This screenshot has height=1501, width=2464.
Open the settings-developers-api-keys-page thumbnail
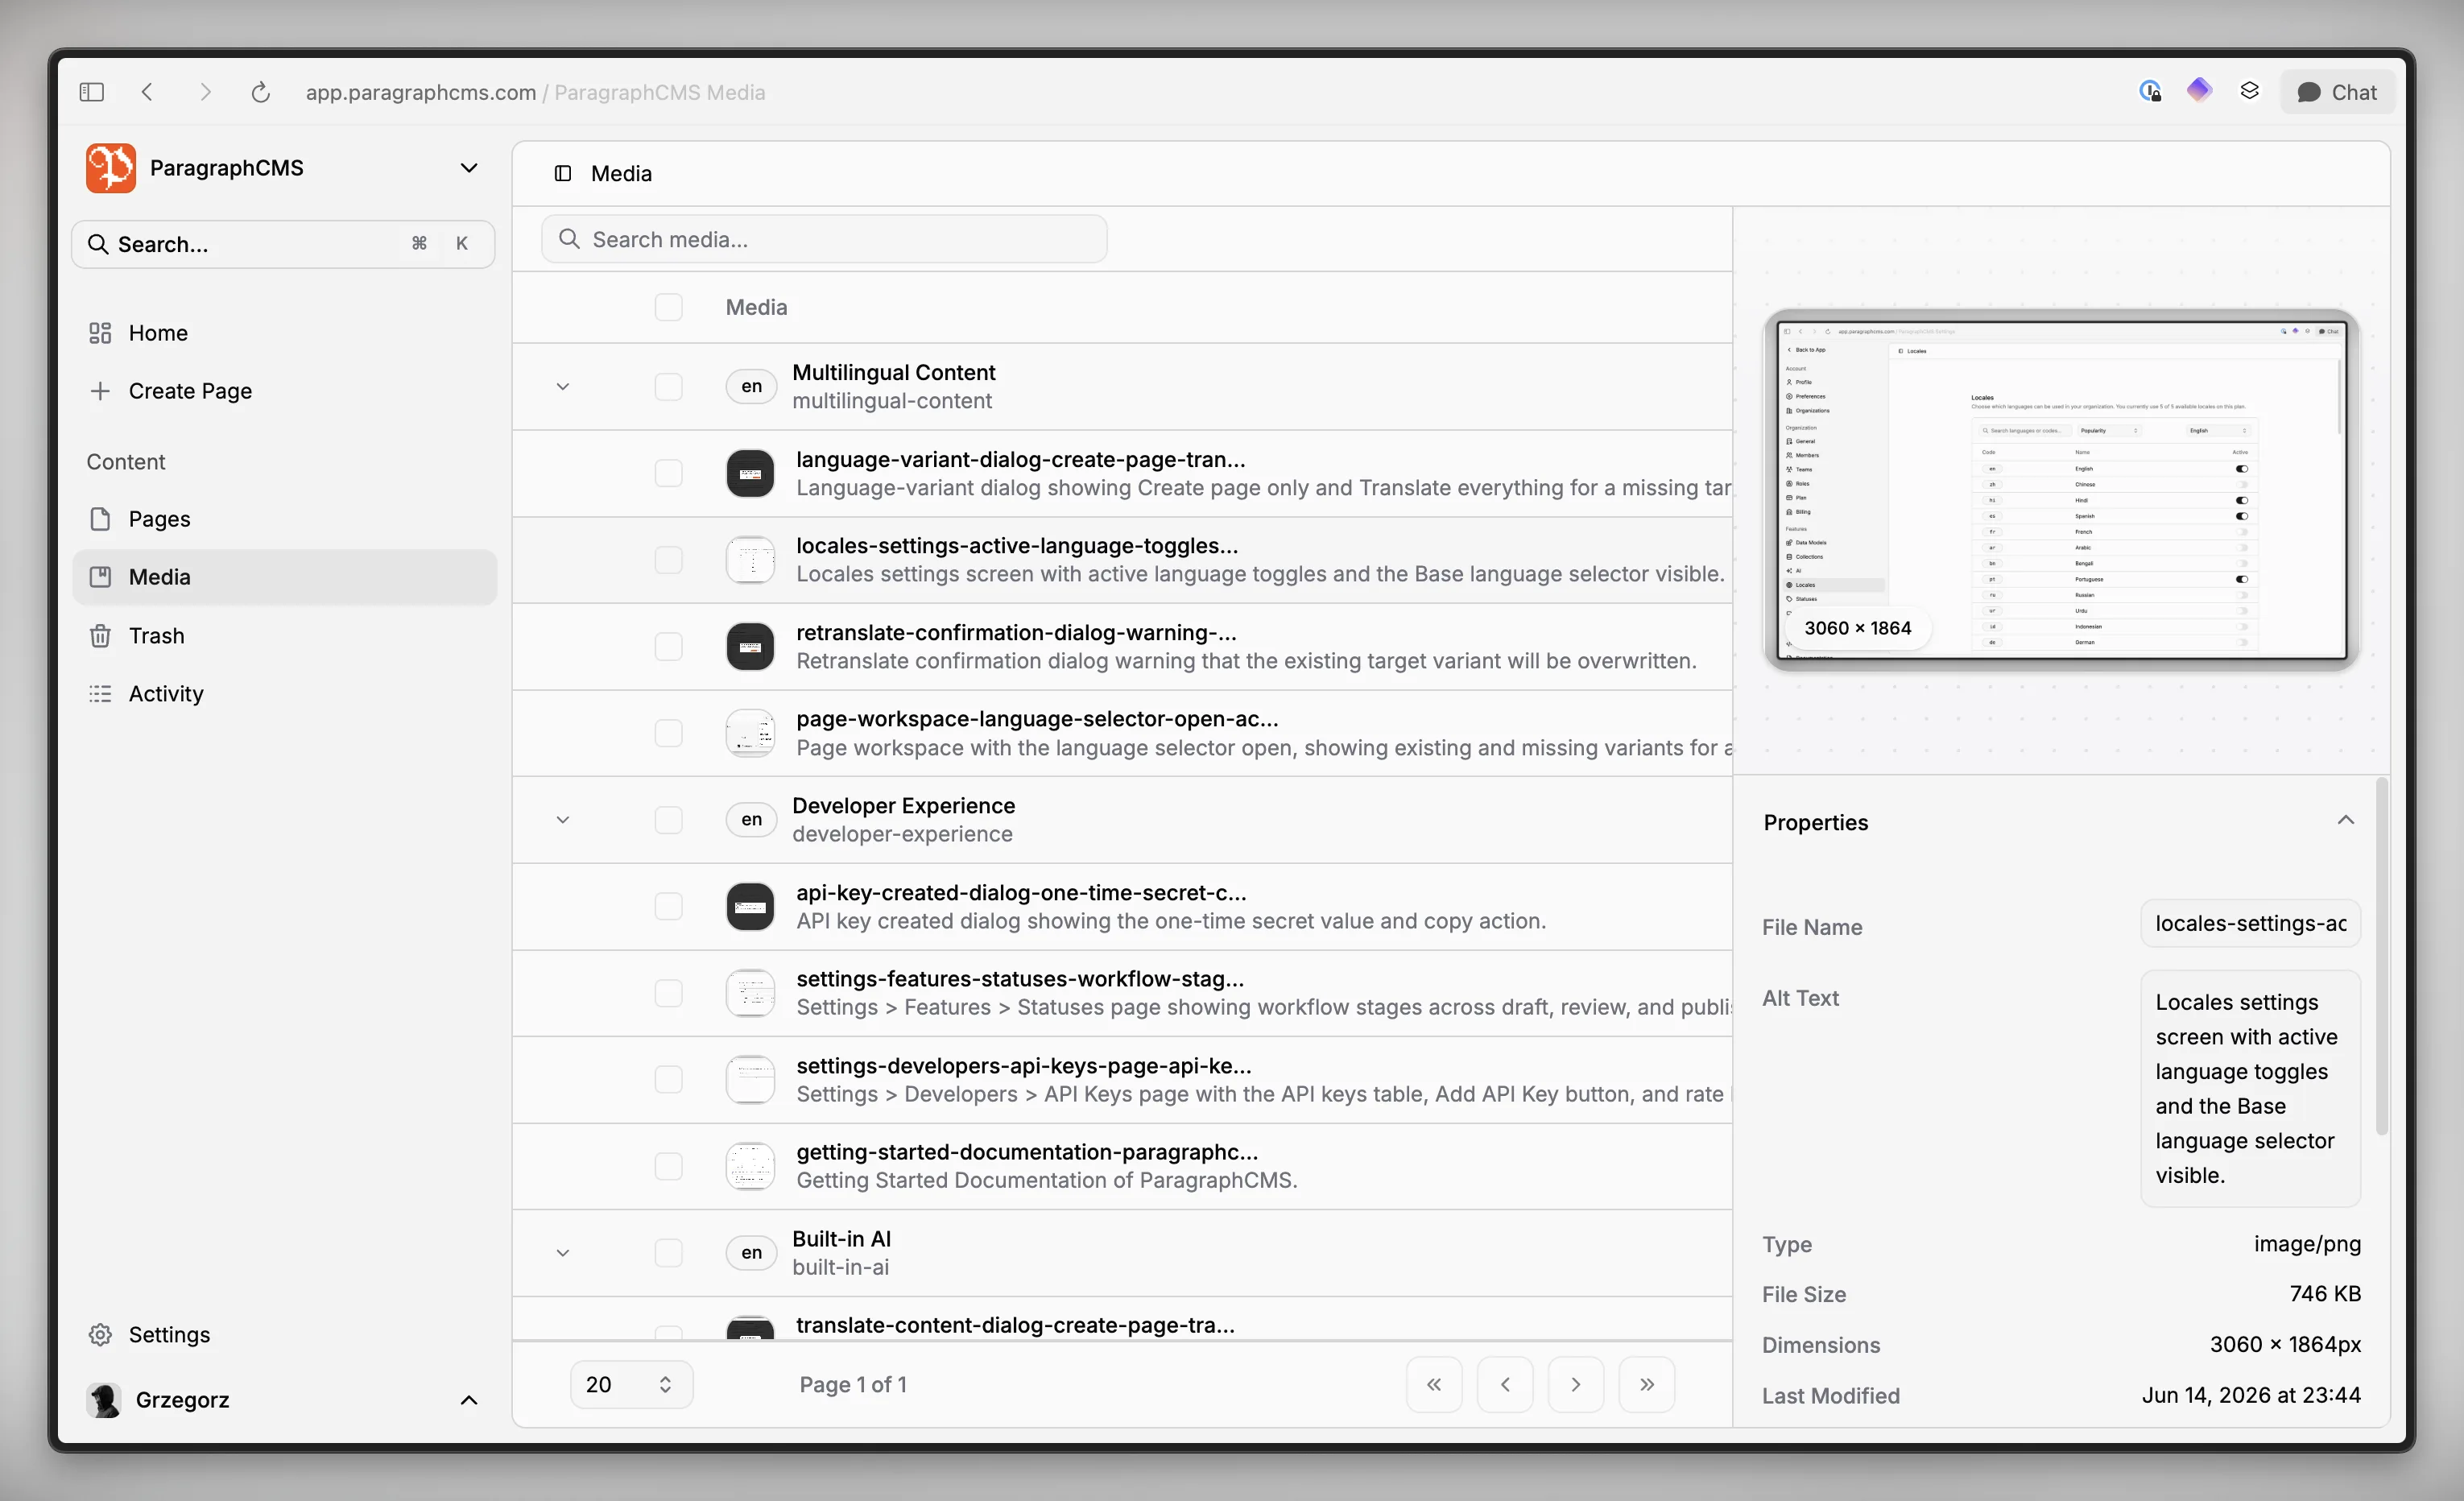(750, 1080)
